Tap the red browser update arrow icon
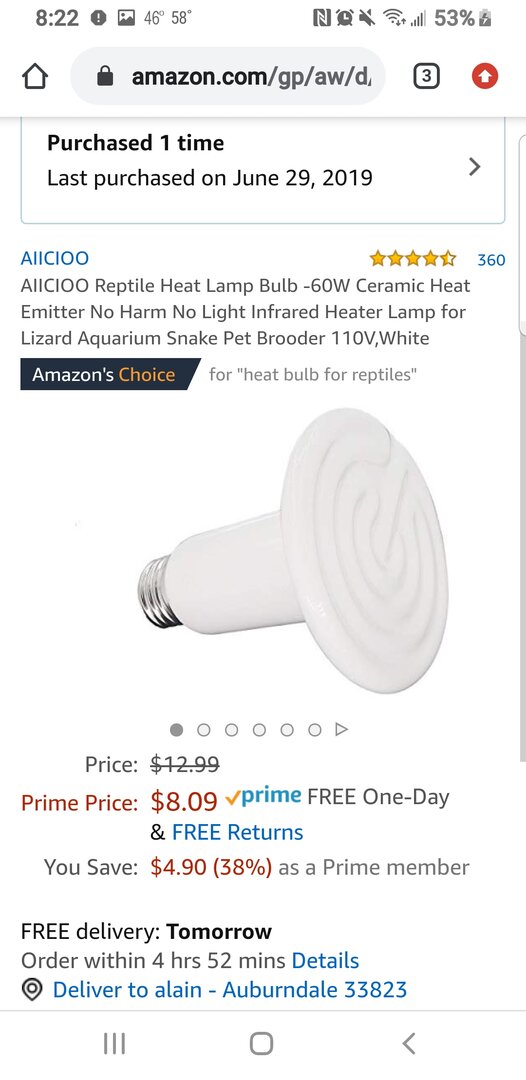 [485, 77]
